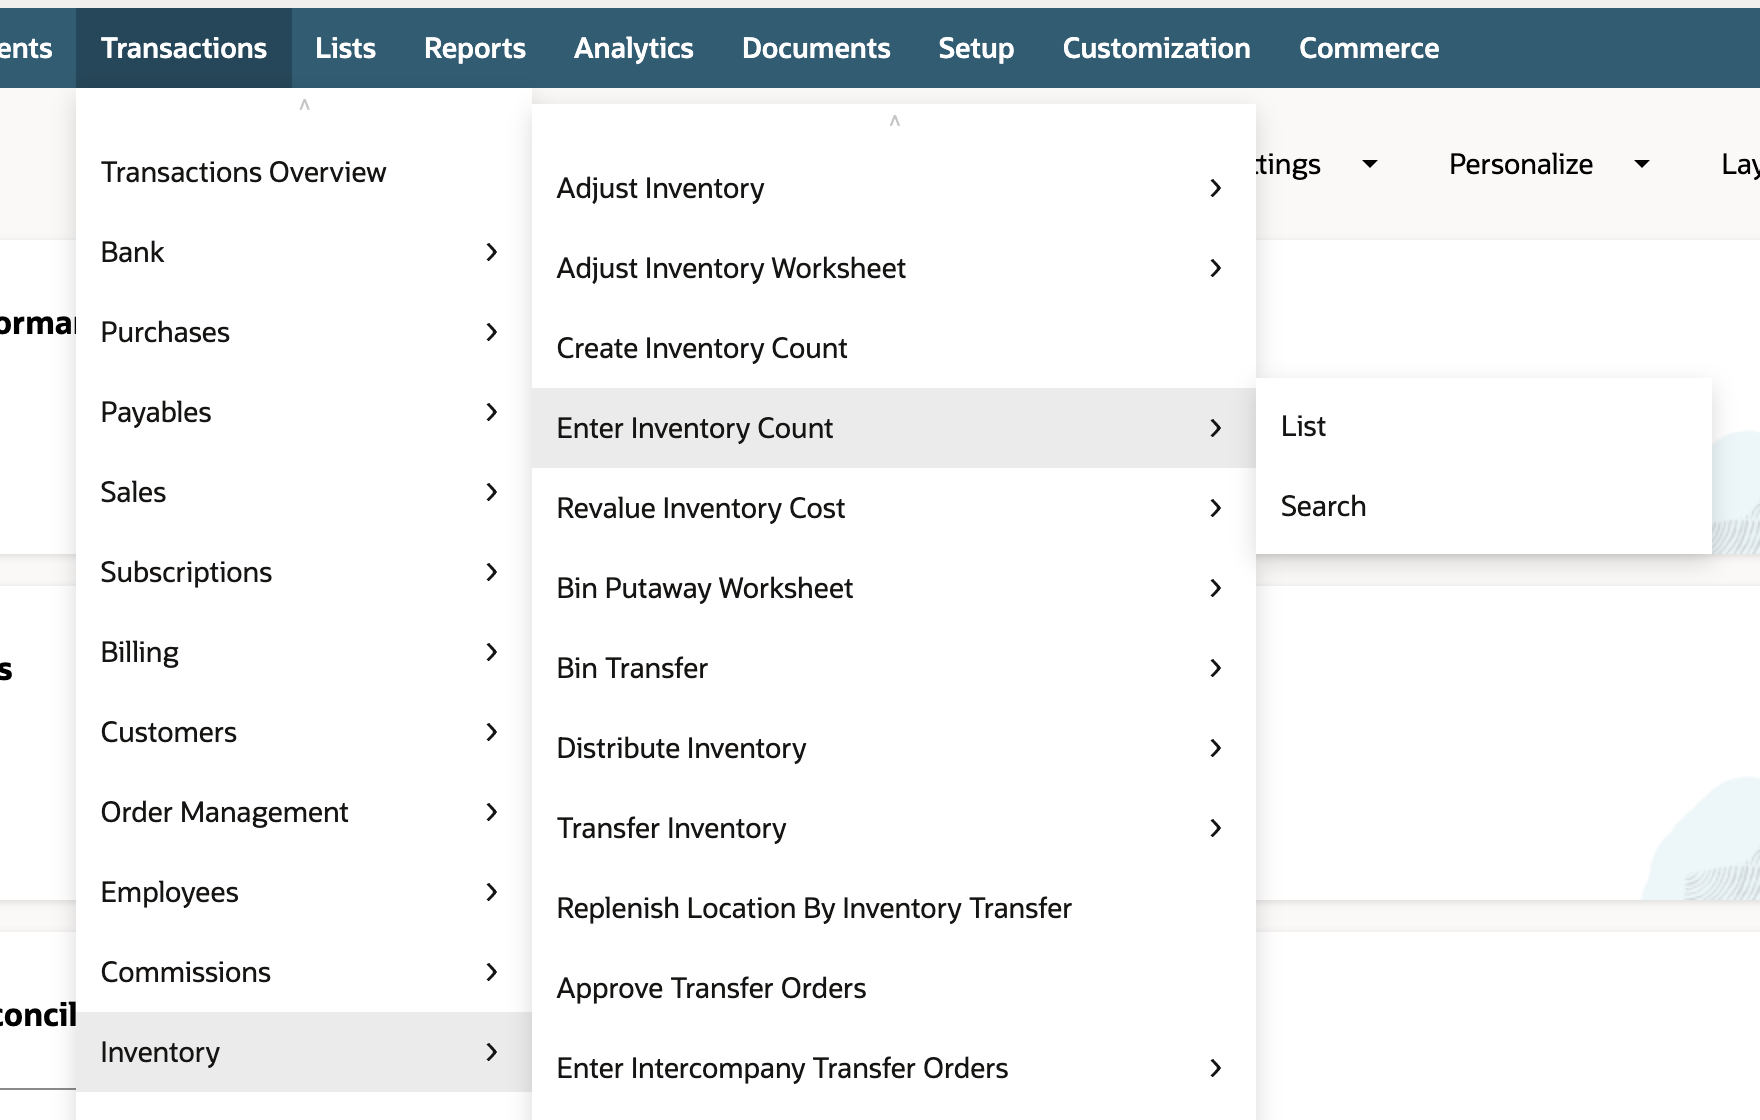Open the Analytics menu
1760x1120 pixels.
pos(634,48)
